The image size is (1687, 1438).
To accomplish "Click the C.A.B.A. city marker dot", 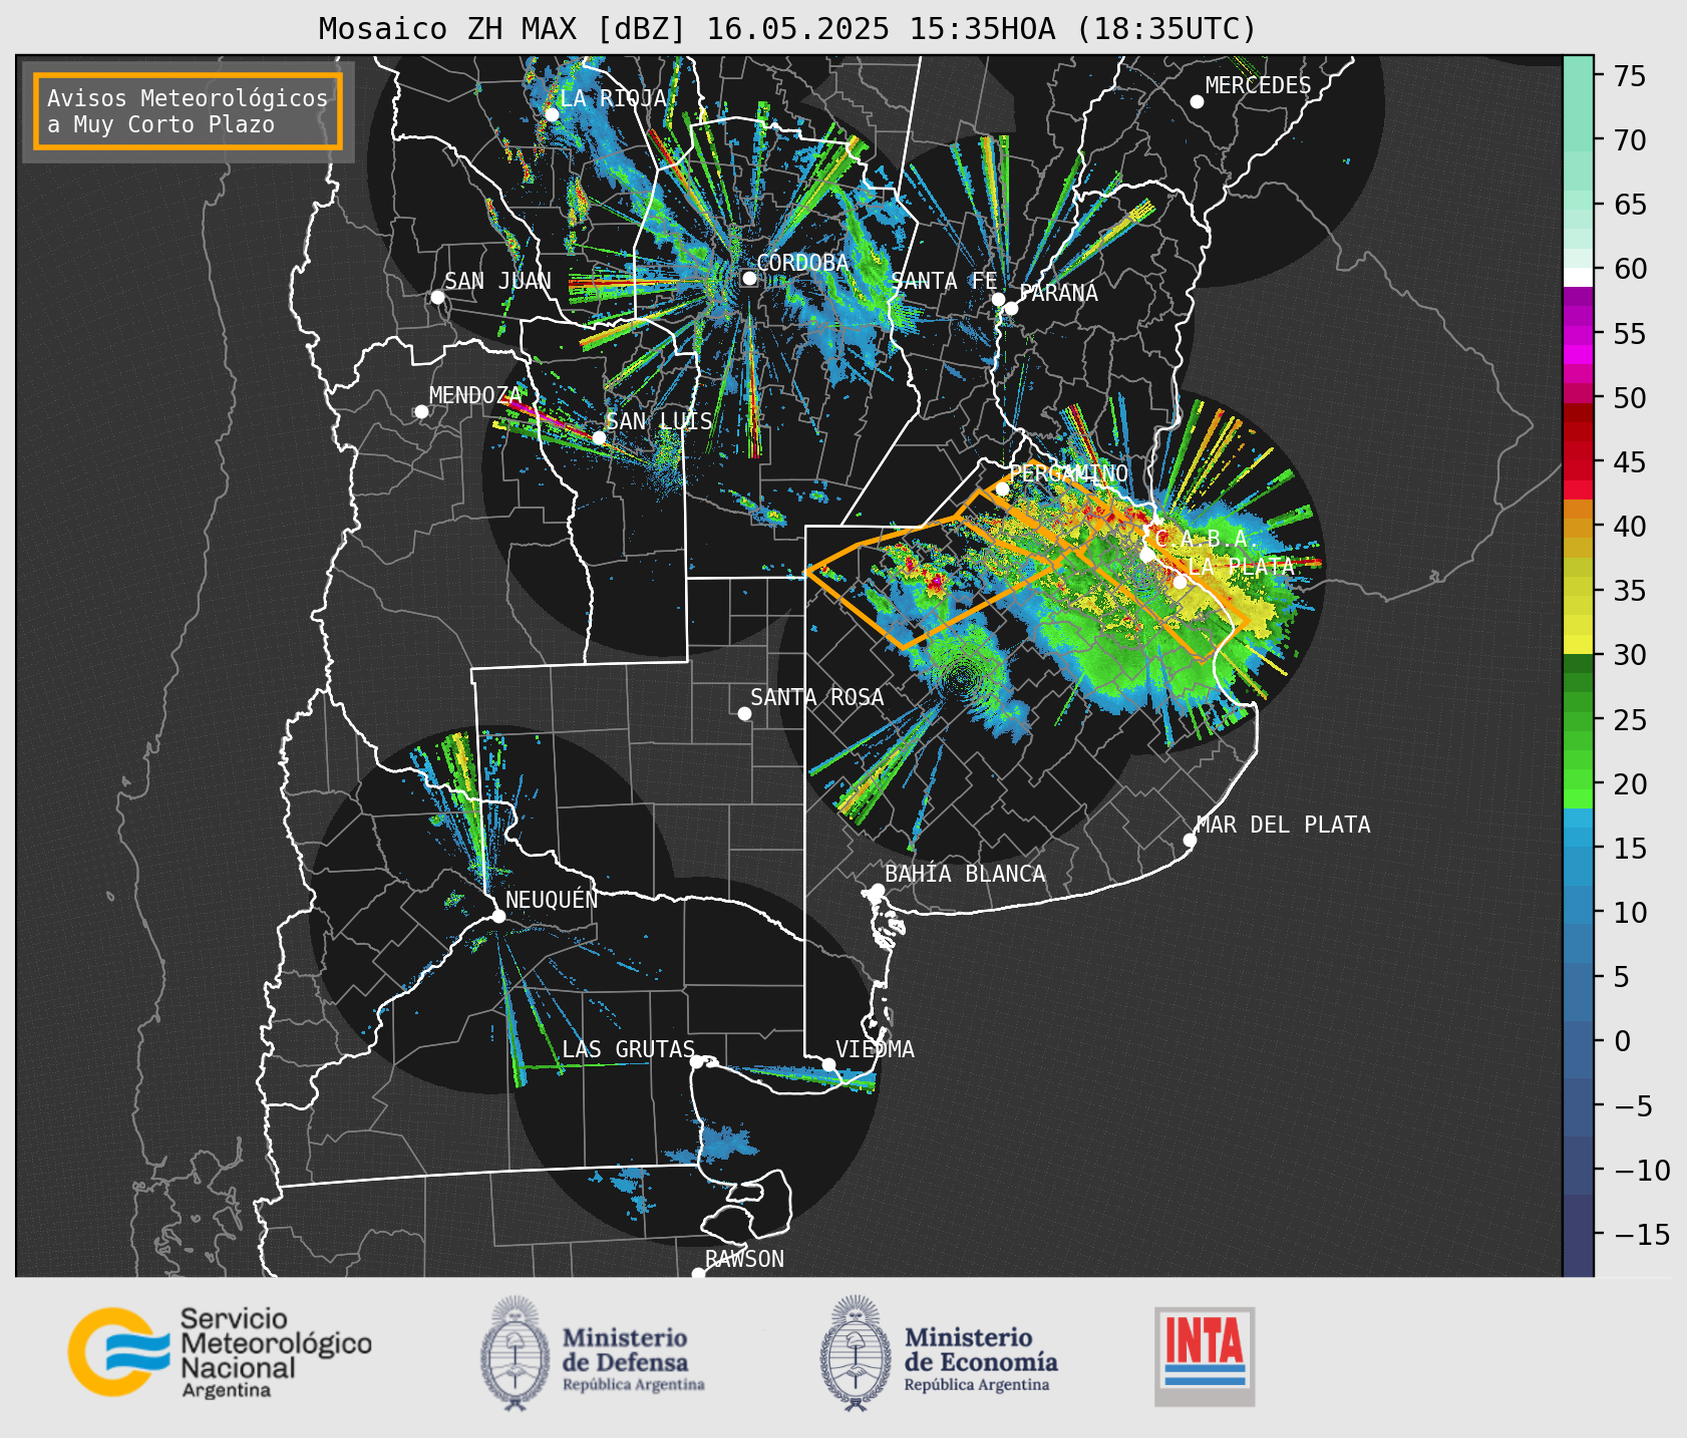I will pos(1147,555).
